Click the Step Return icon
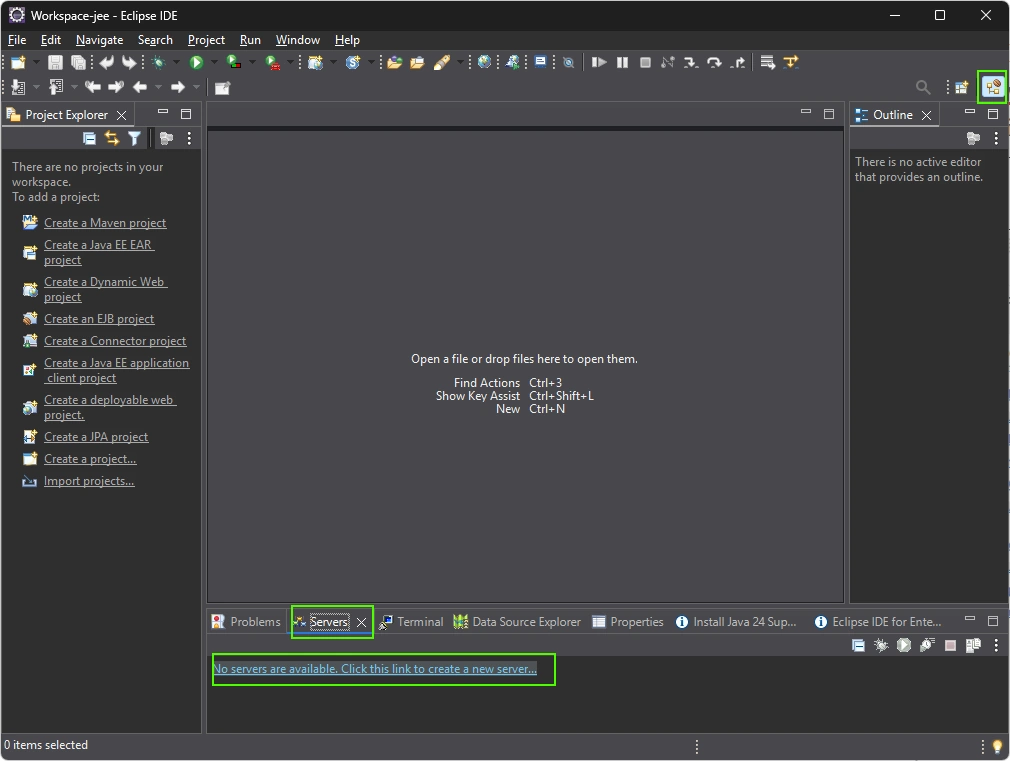This screenshot has width=1010, height=761. [x=738, y=63]
